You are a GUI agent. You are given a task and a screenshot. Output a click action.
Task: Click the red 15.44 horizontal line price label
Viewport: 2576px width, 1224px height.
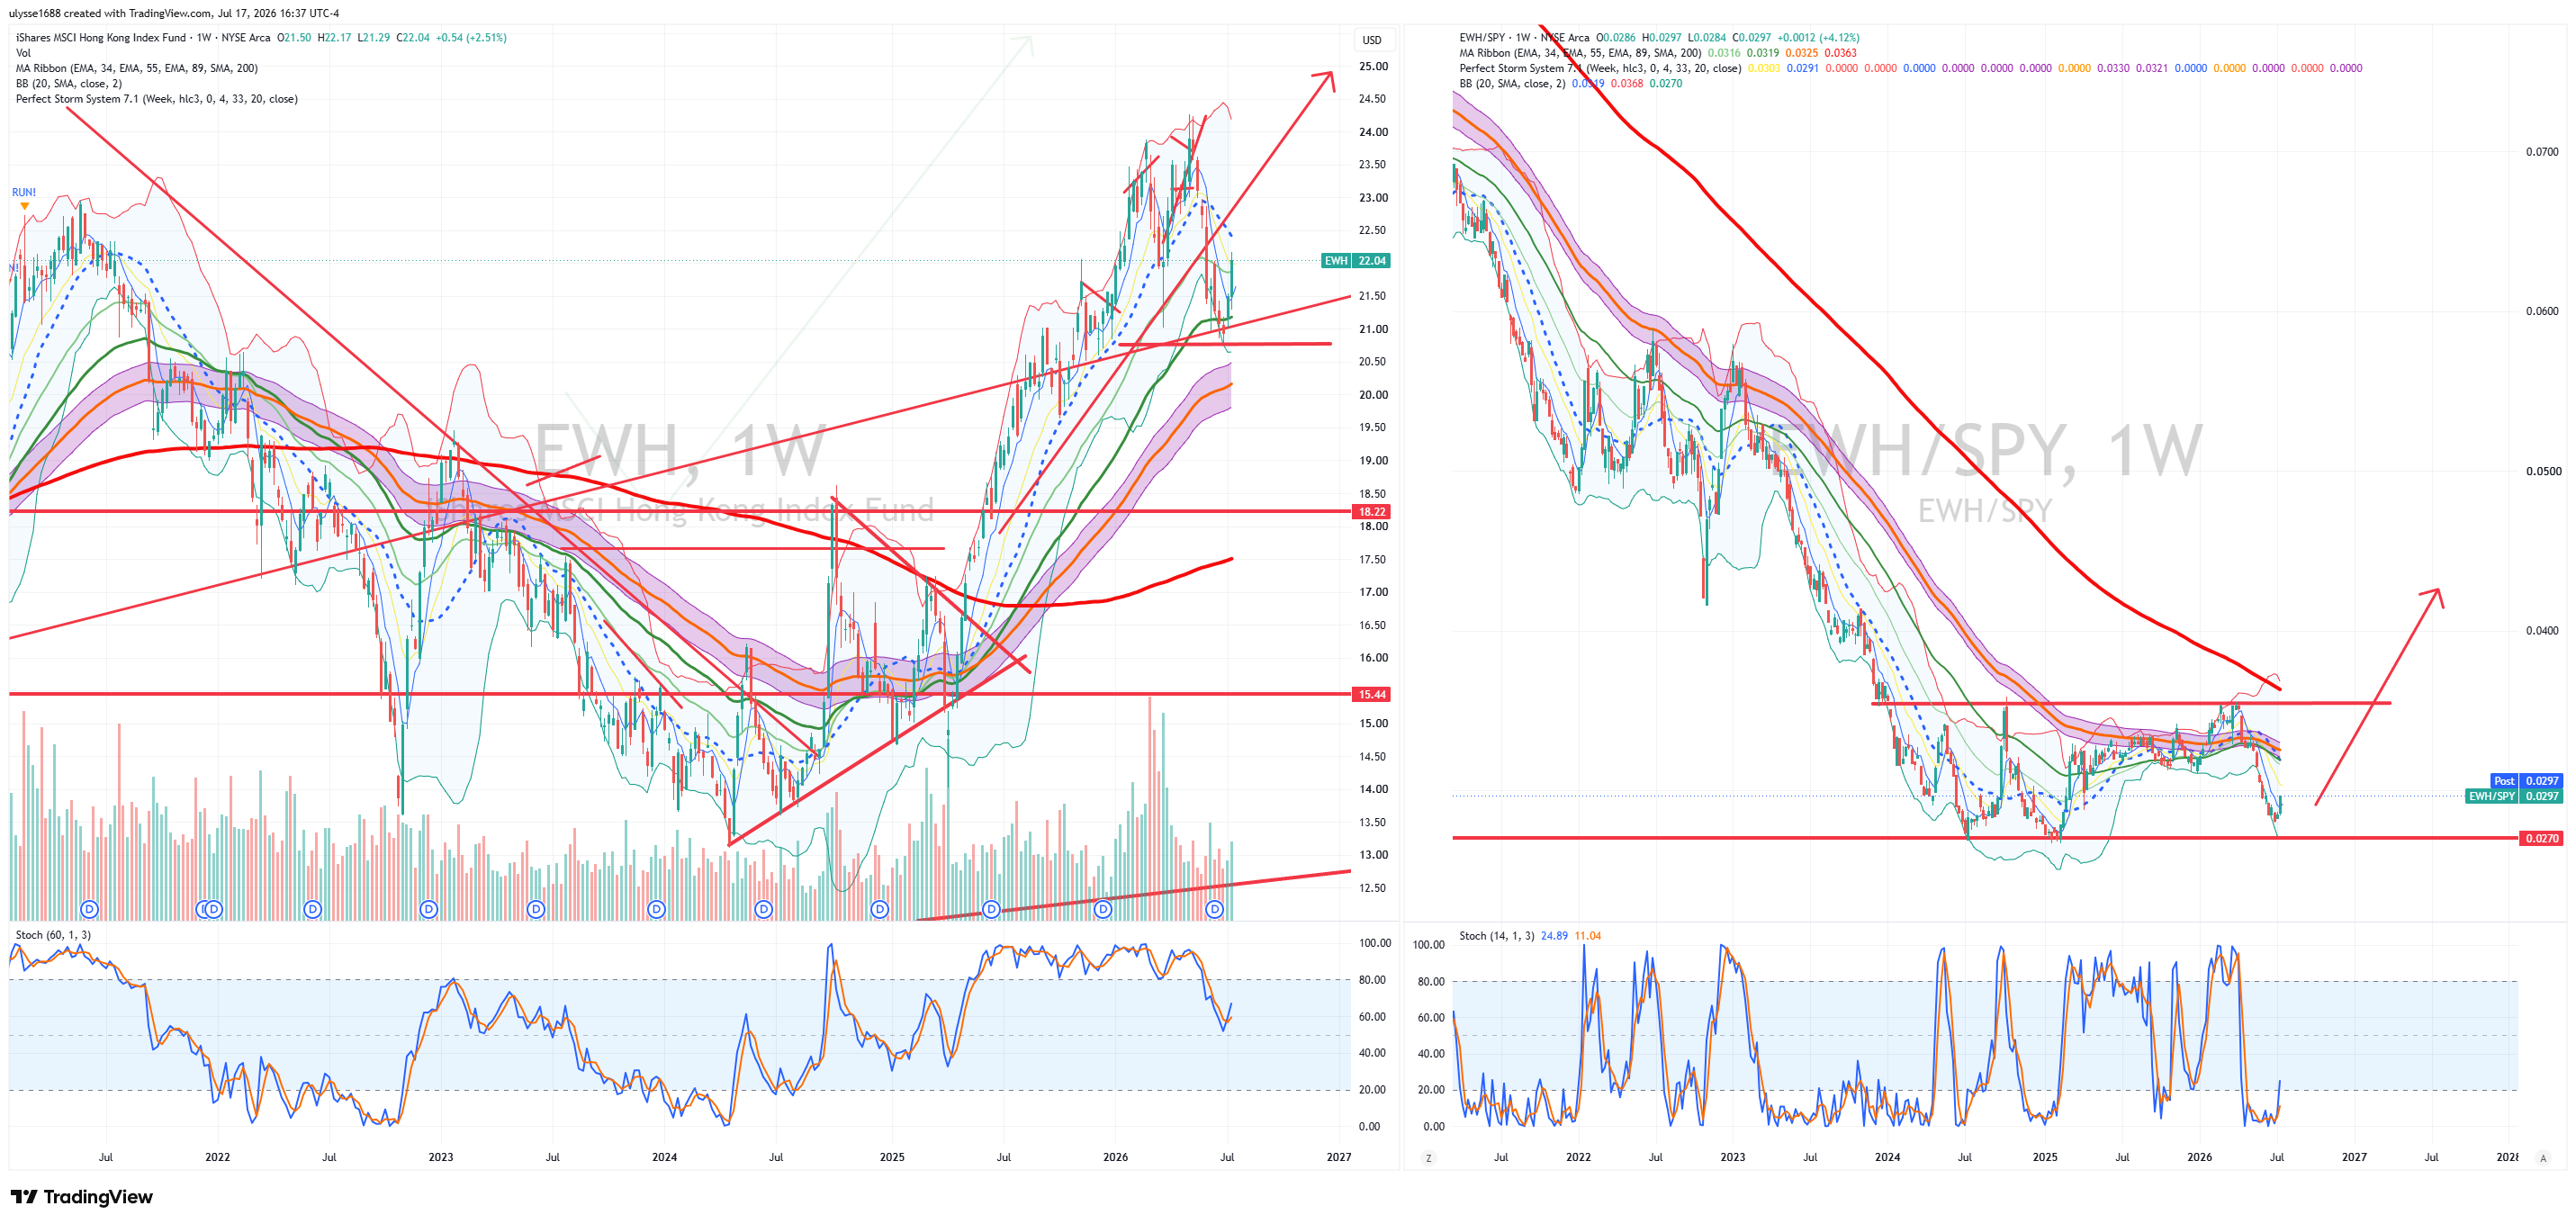coord(1371,694)
